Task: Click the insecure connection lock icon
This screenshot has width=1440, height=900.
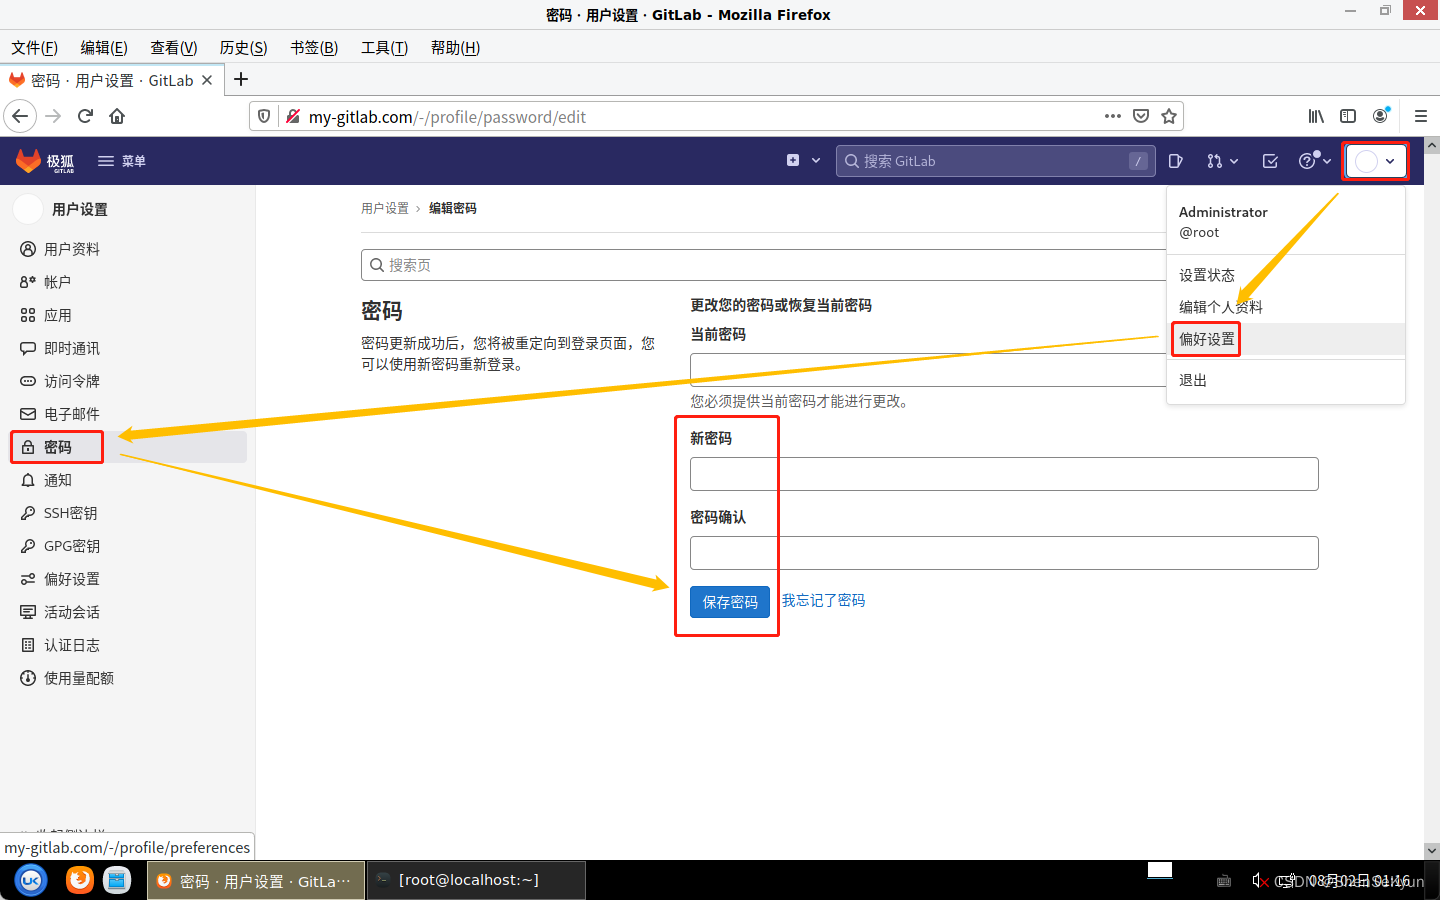Action: click(x=293, y=116)
